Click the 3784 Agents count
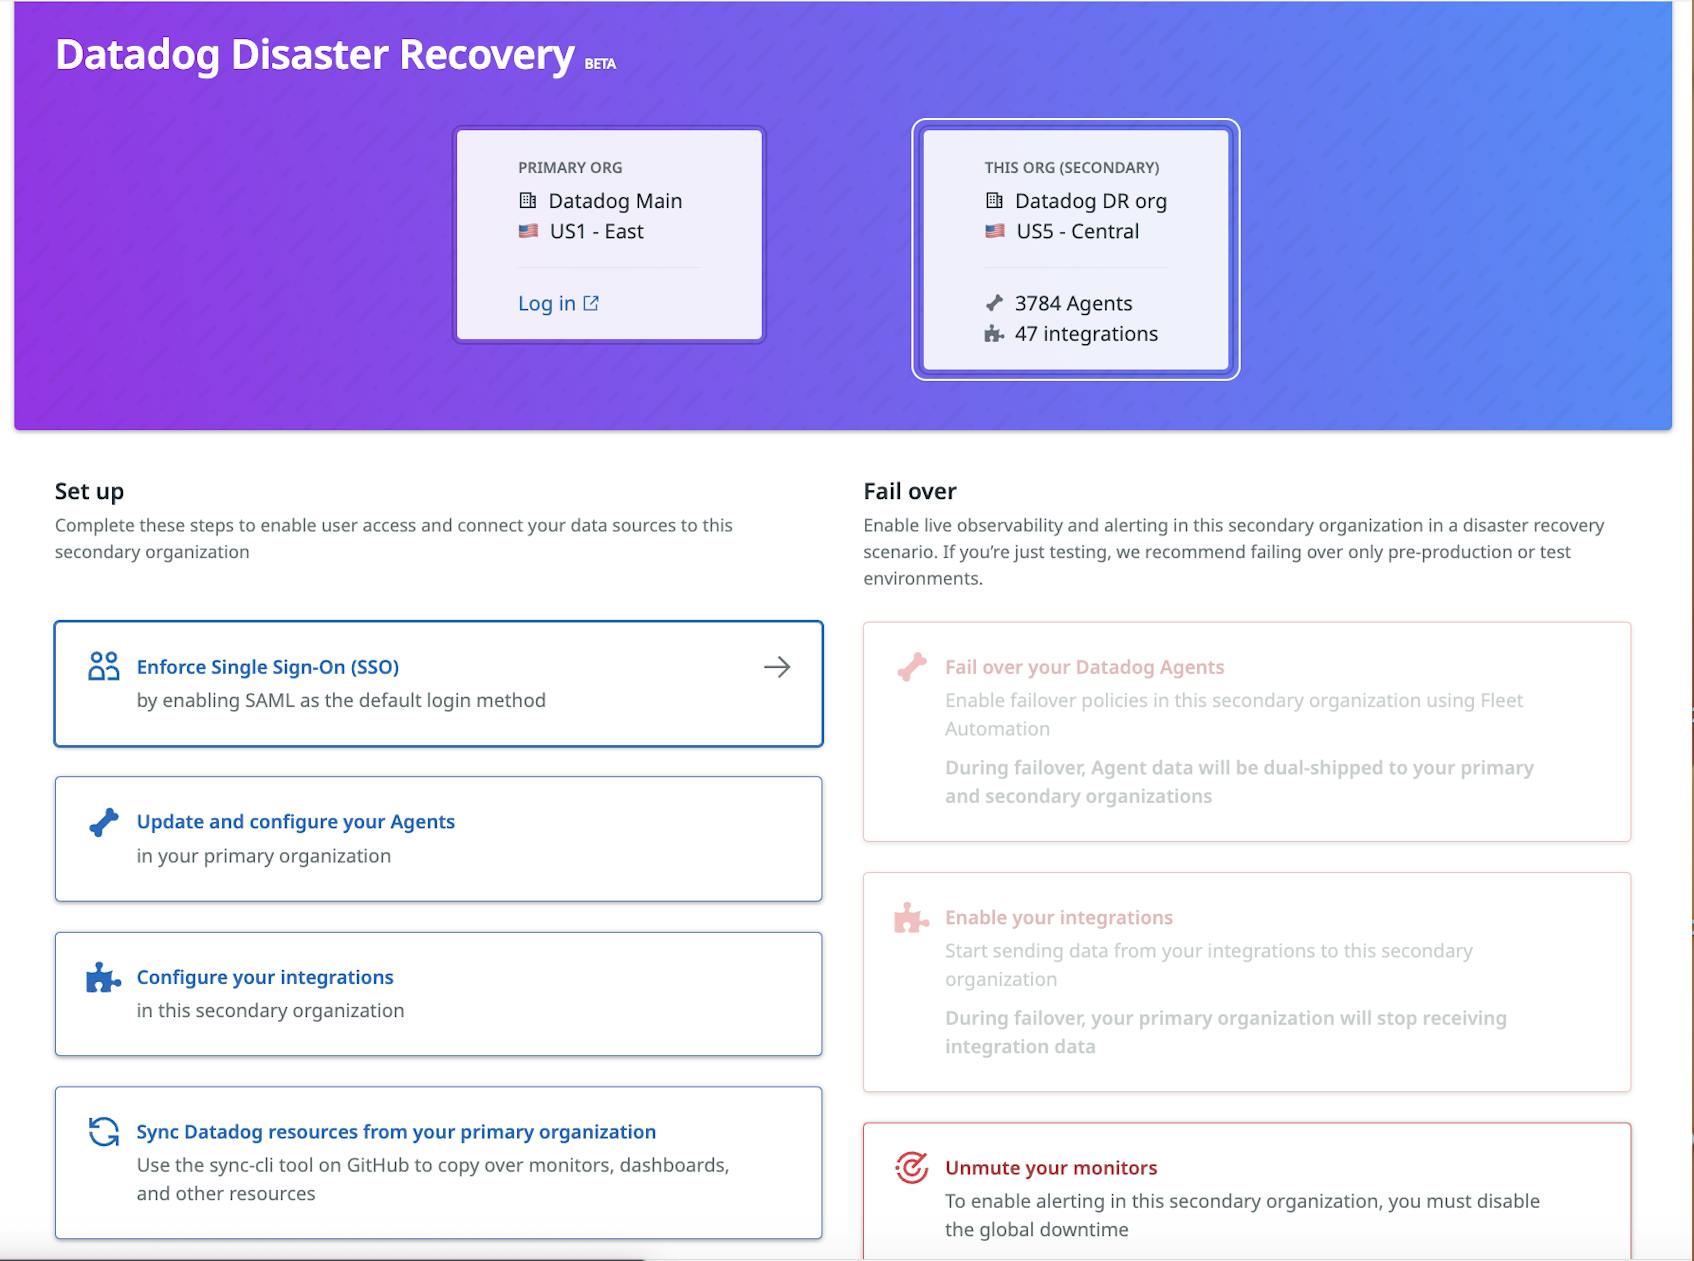This screenshot has height=1261, width=1694. 1073,304
